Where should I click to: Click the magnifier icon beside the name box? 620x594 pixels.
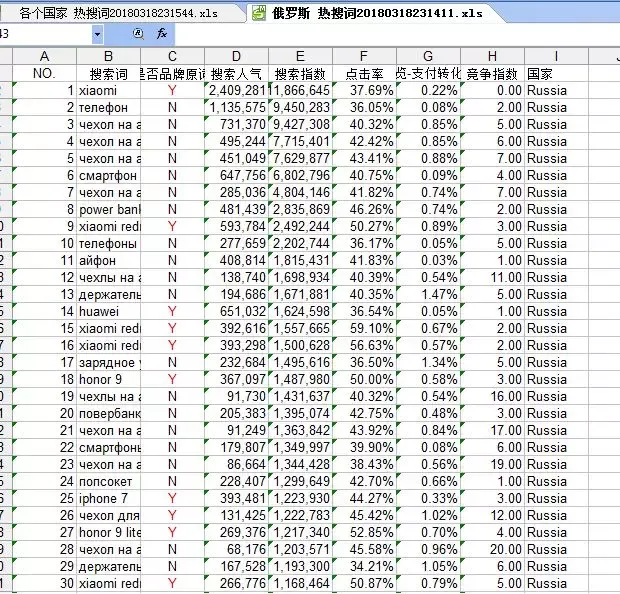(138, 34)
